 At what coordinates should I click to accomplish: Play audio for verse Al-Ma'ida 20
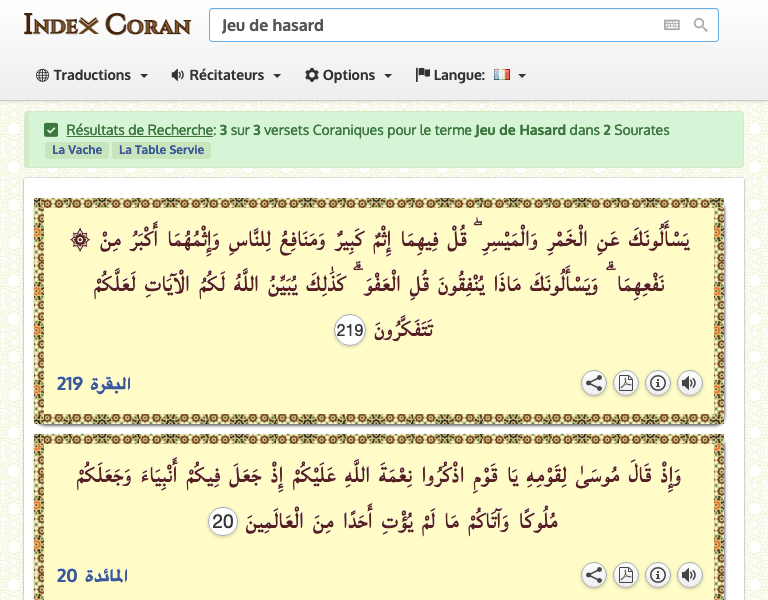coord(690,575)
